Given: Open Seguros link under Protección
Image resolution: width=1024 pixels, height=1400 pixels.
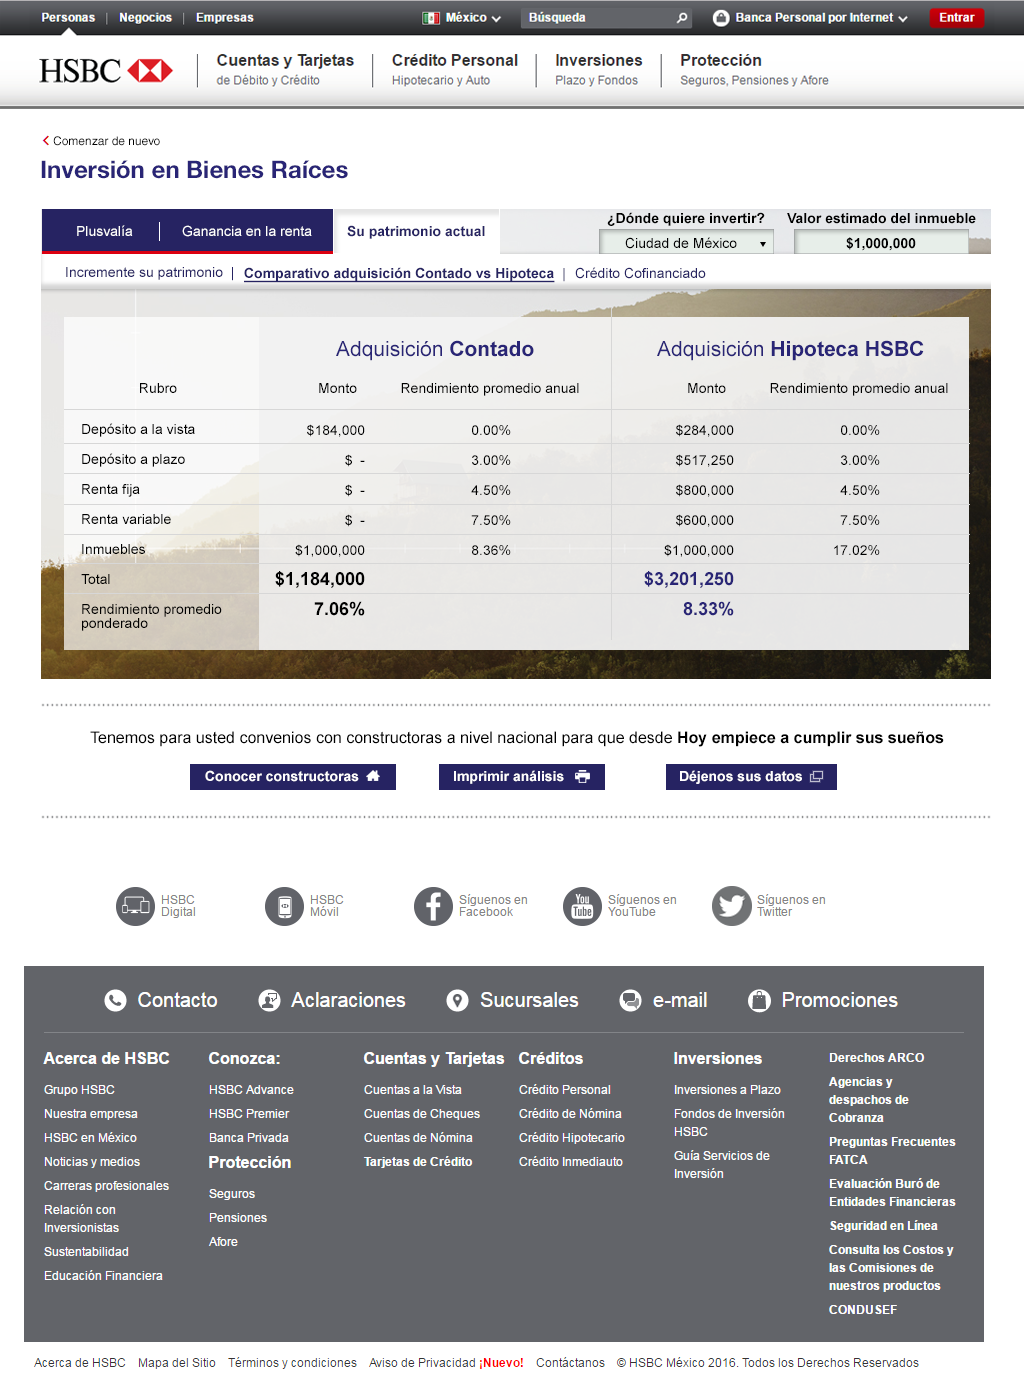Looking at the screenshot, I should (x=232, y=1194).
